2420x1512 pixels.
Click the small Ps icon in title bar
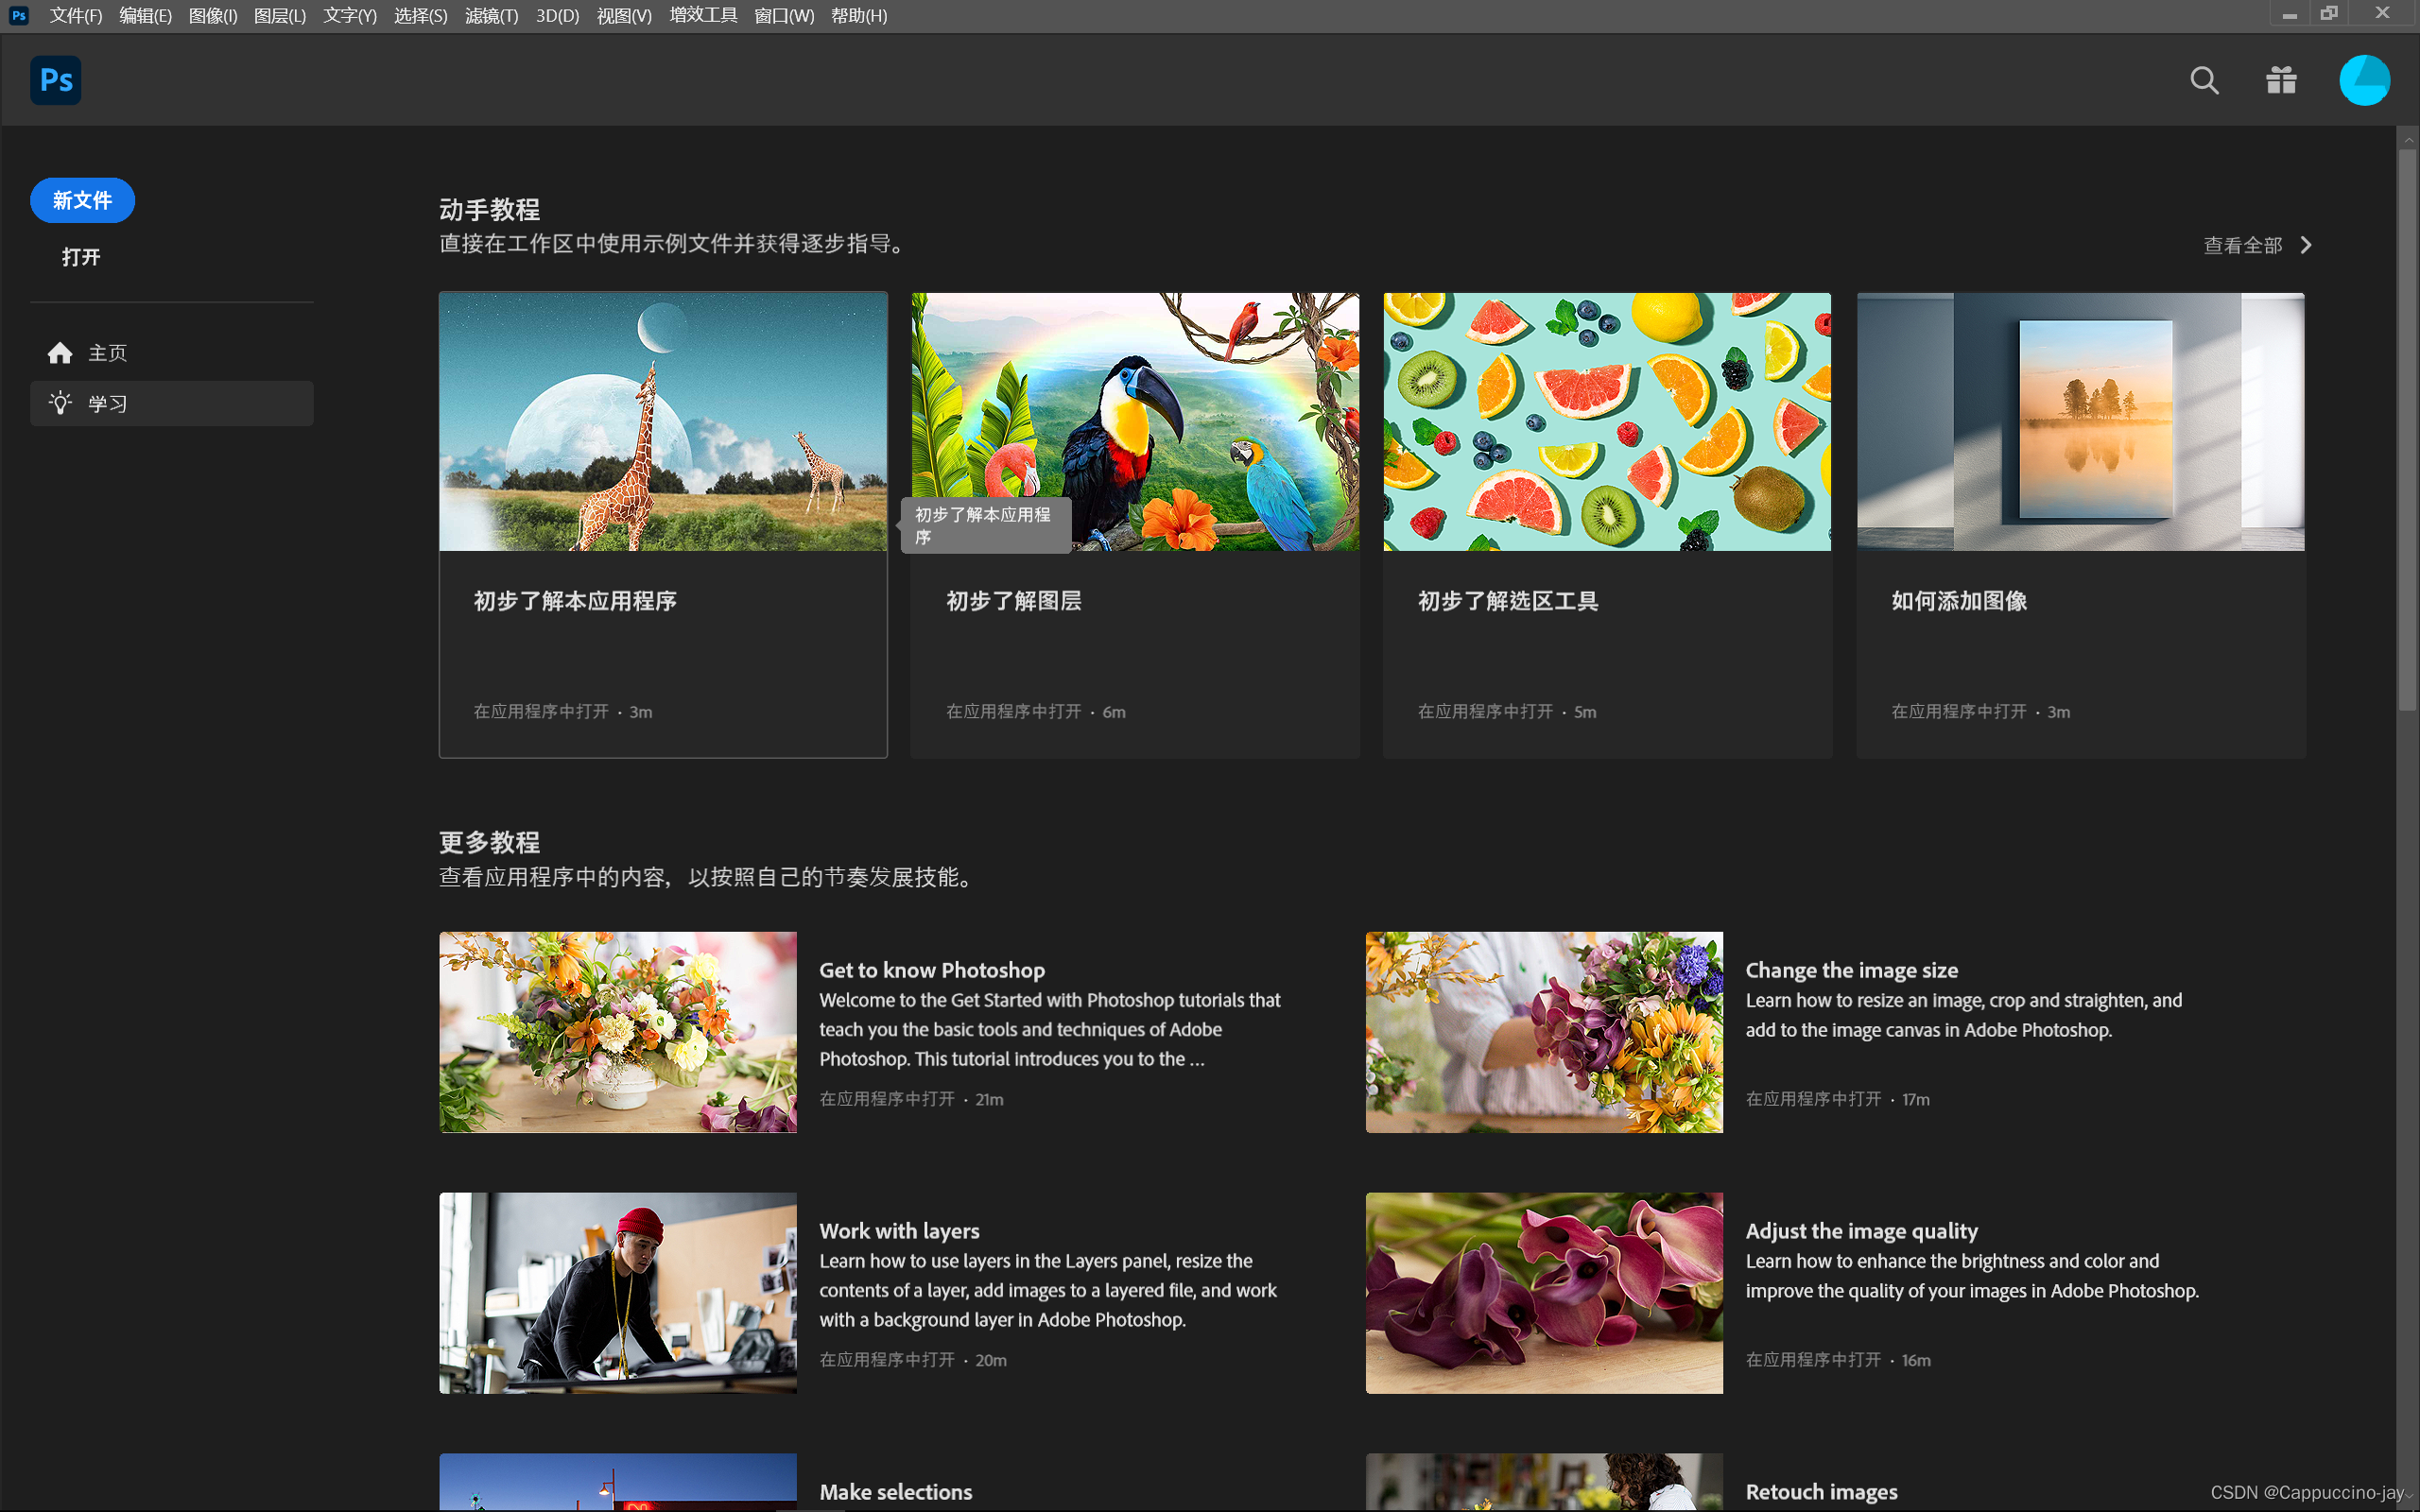[18, 15]
